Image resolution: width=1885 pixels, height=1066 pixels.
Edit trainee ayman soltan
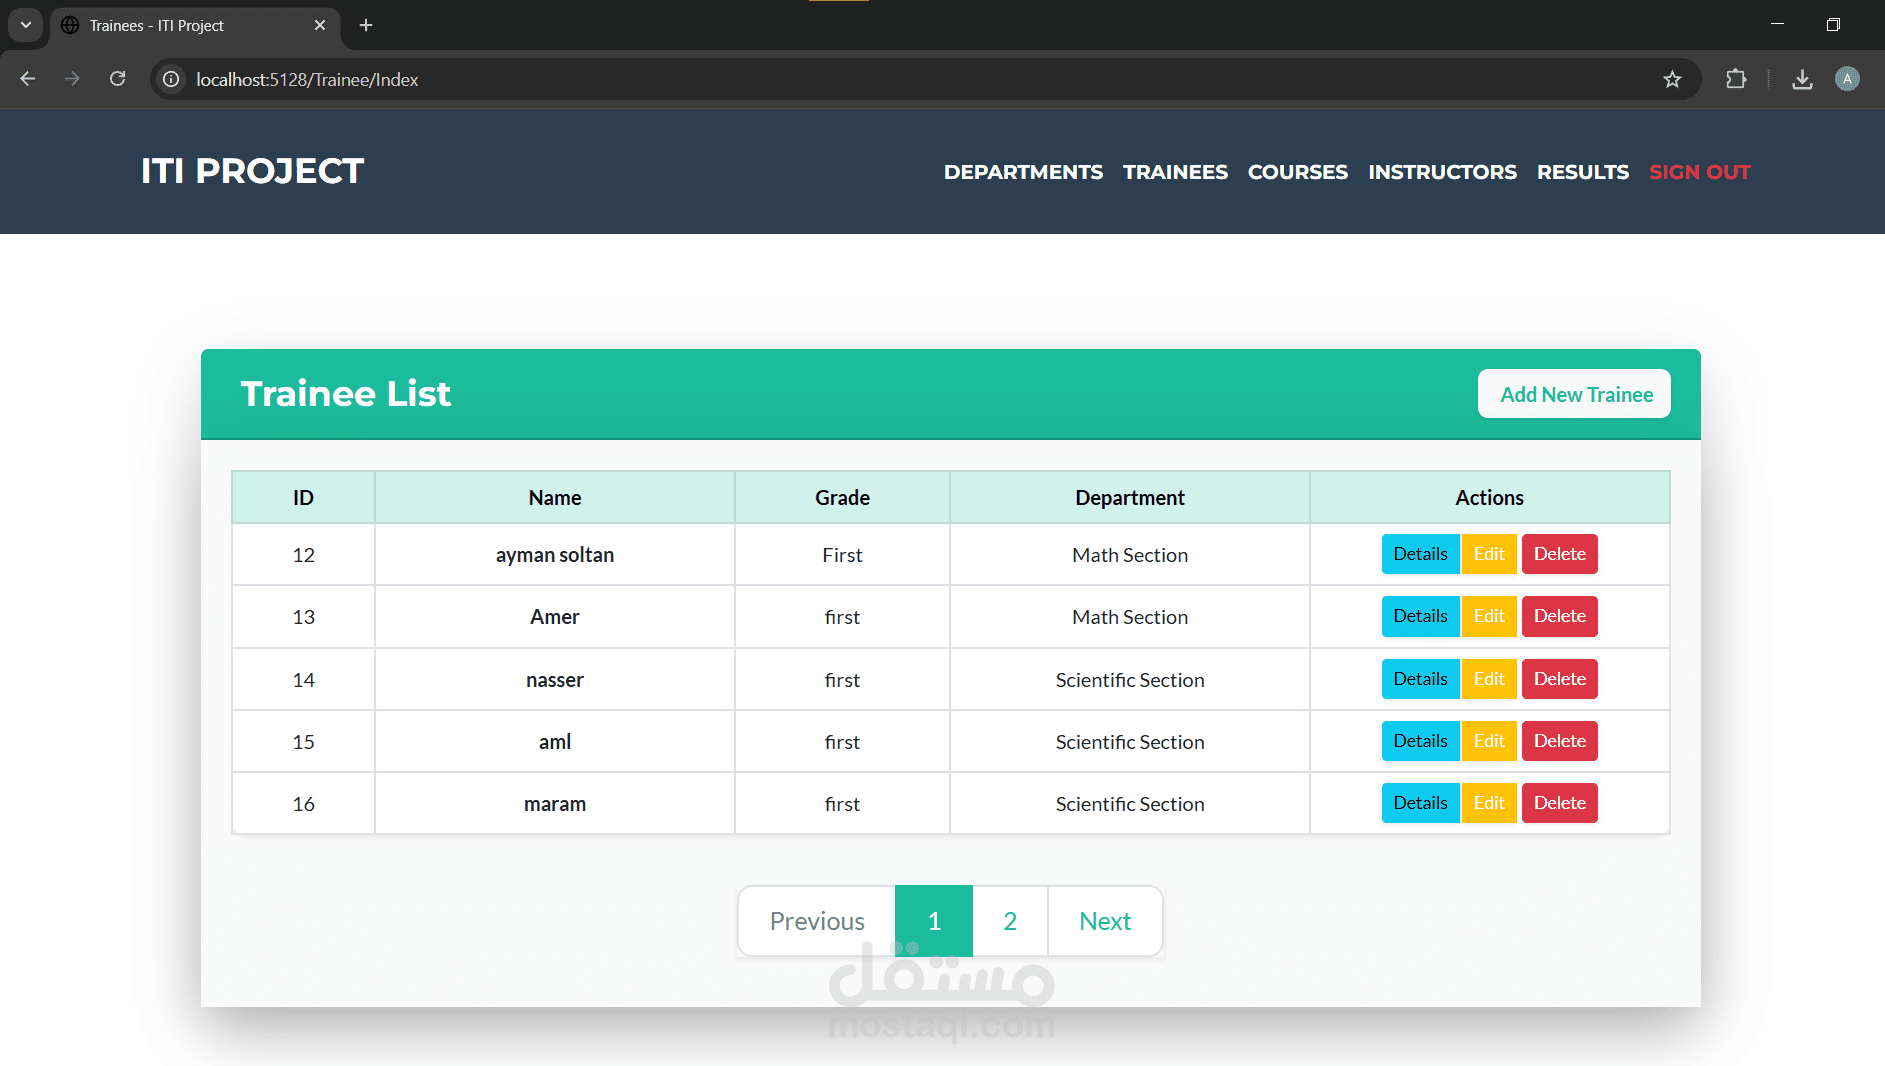coord(1489,554)
